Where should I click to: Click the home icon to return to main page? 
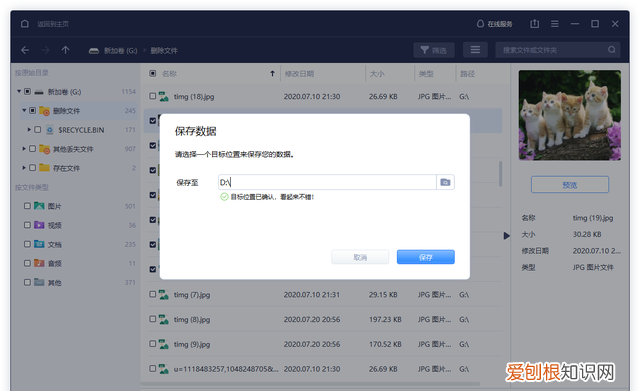25,24
